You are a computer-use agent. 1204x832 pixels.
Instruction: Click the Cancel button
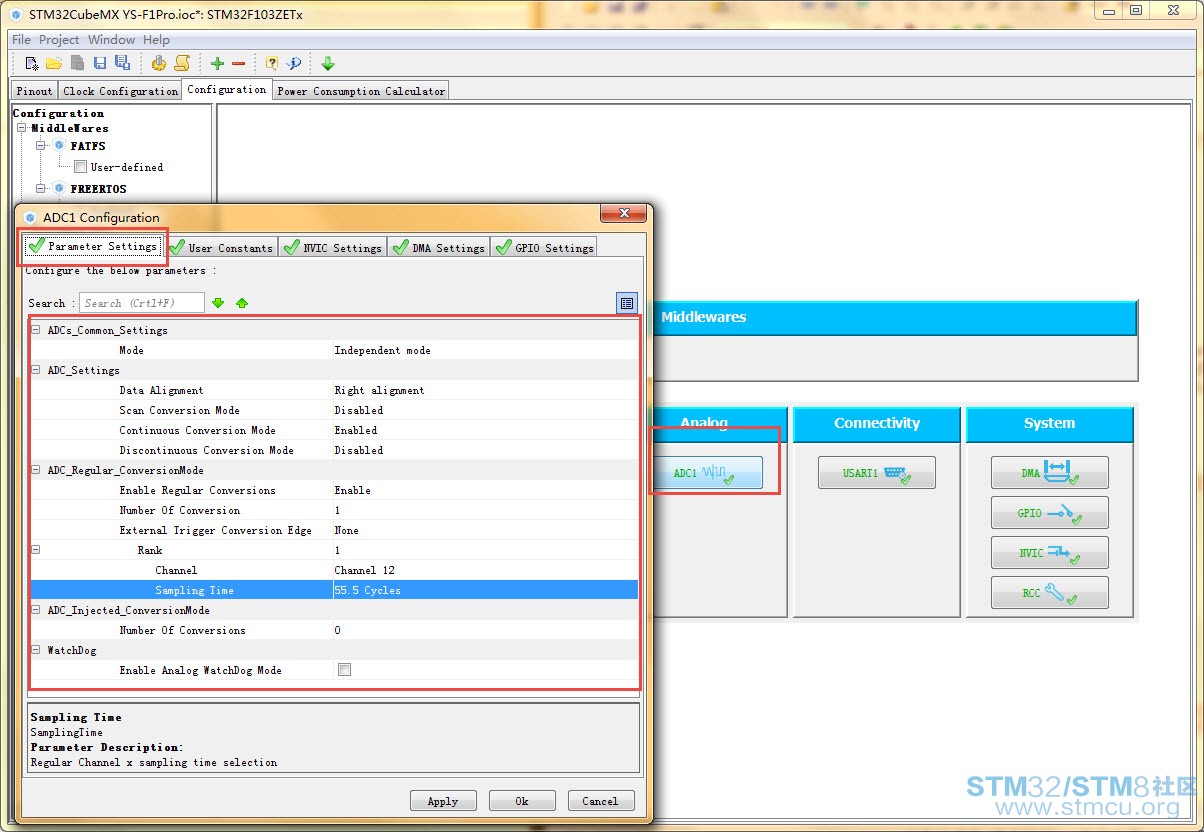pos(600,801)
